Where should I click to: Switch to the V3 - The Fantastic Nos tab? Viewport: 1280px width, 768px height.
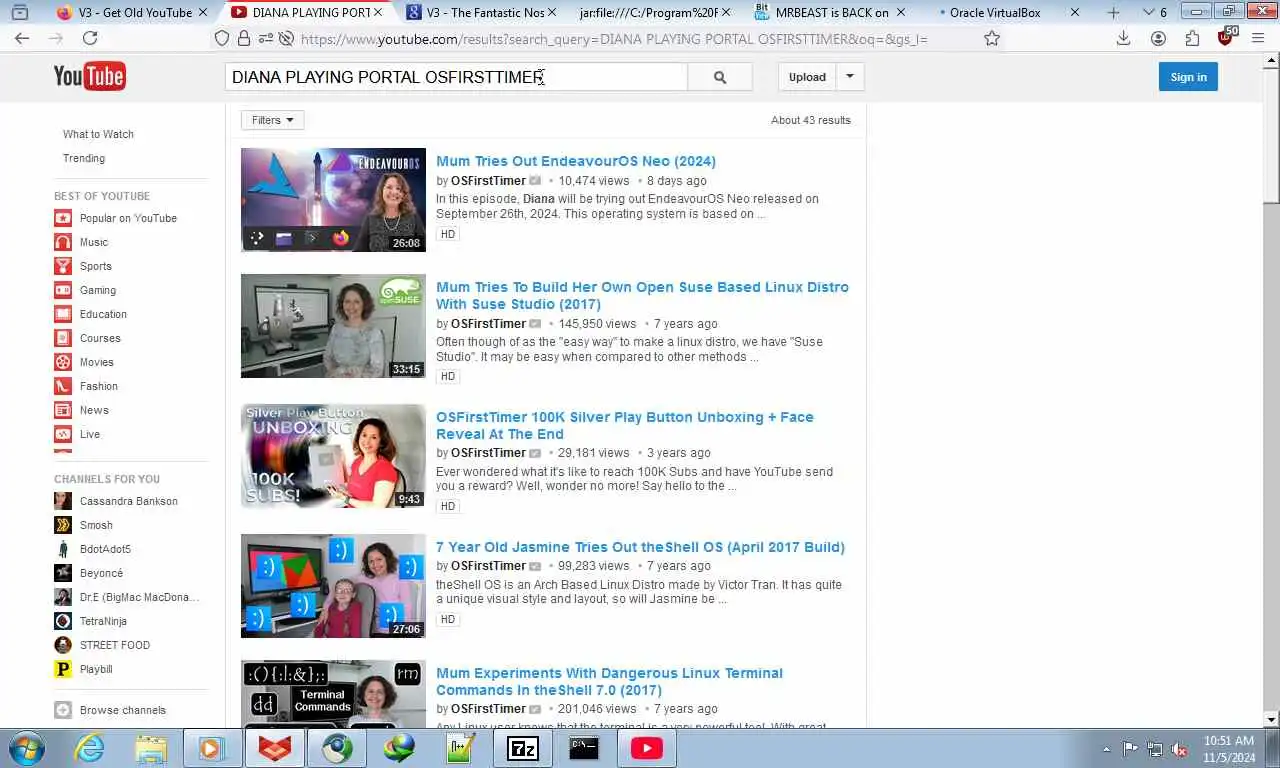click(x=482, y=13)
